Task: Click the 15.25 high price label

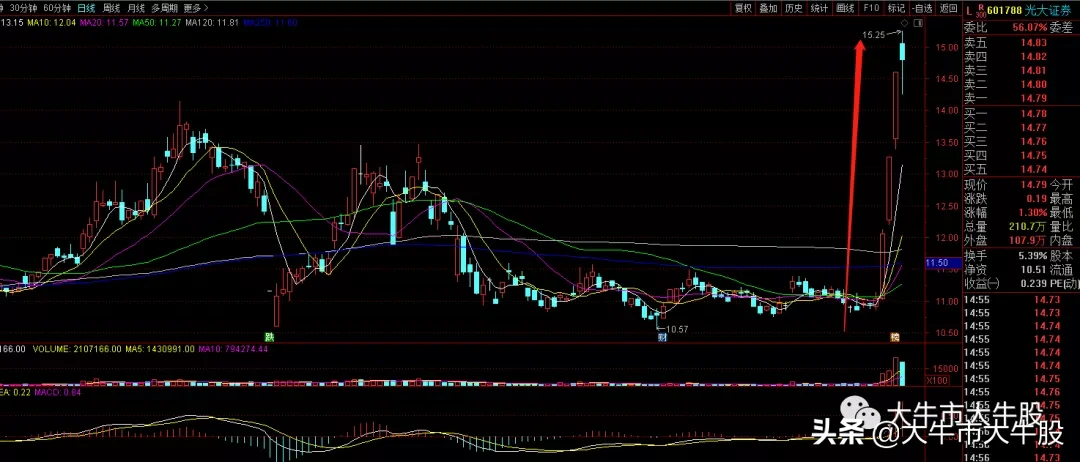Action: [873, 35]
